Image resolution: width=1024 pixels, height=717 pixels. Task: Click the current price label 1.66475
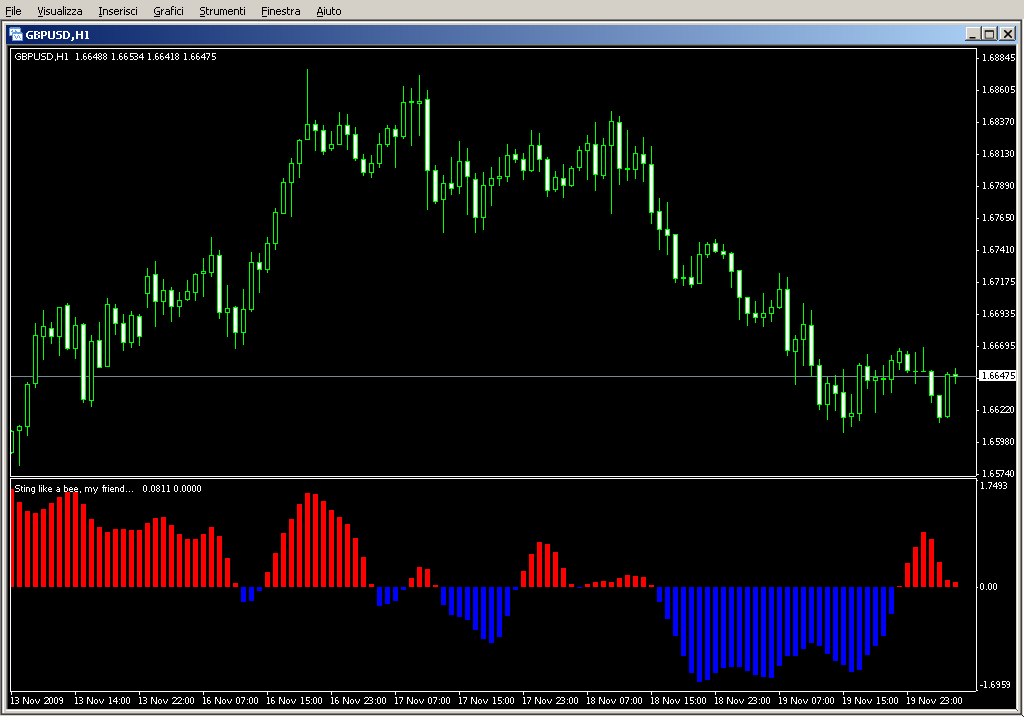pyautogui.click(x=999, y=375)
